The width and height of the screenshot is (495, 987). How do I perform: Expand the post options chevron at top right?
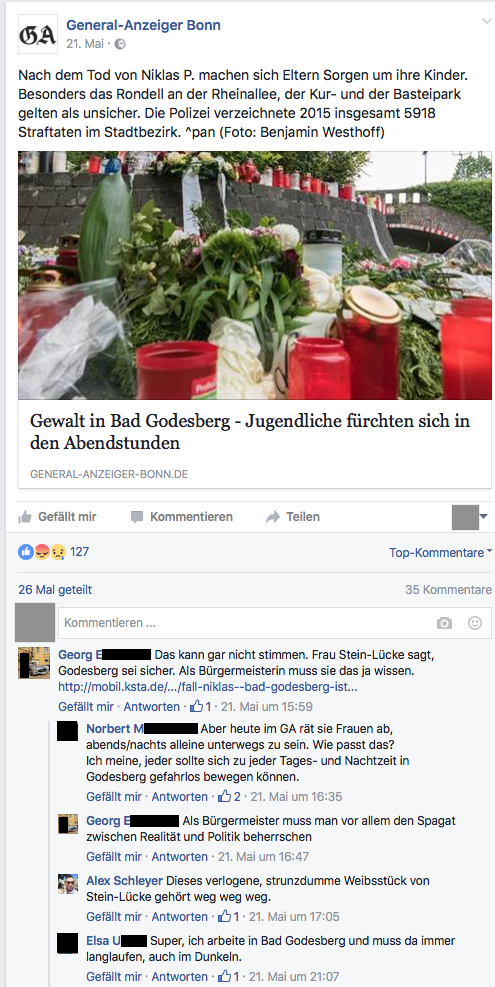point(486,21)
